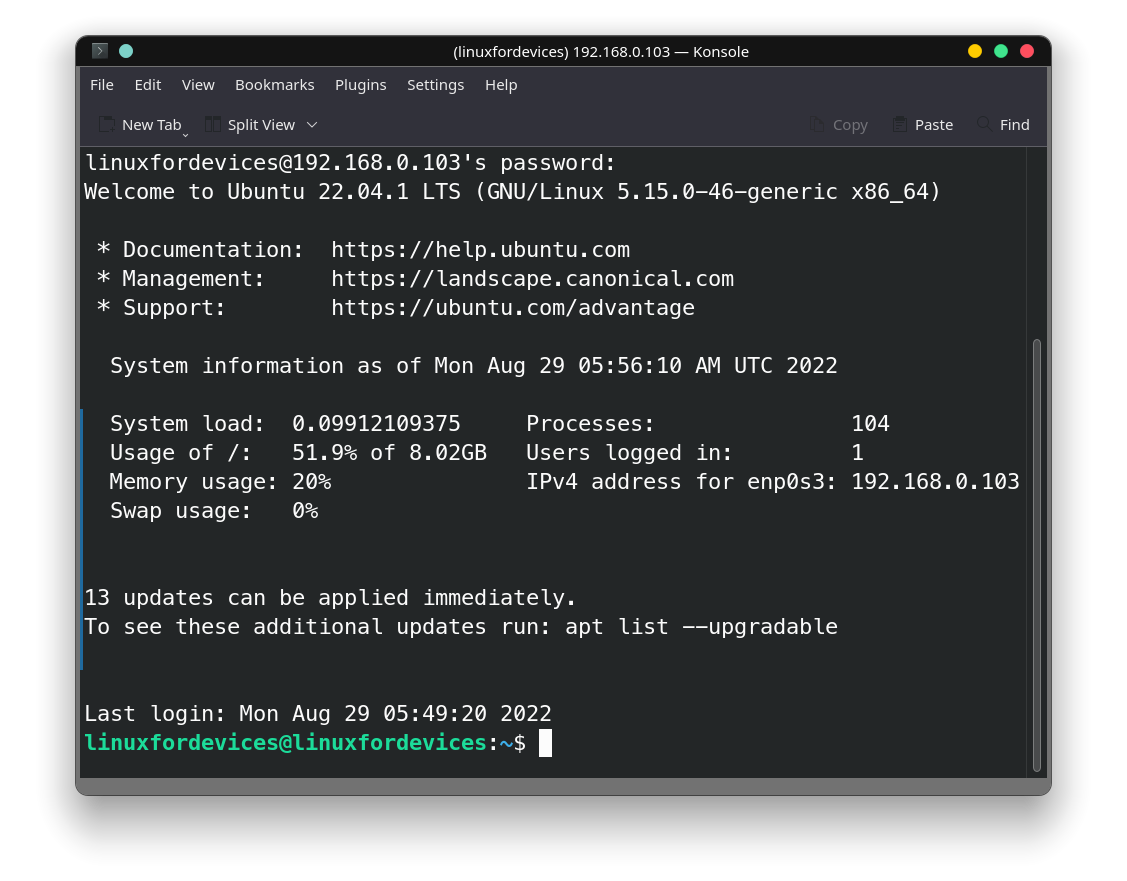The image size is (1127, 881).
Task: Open the Bookmarks menu
Action: point(274,85)
